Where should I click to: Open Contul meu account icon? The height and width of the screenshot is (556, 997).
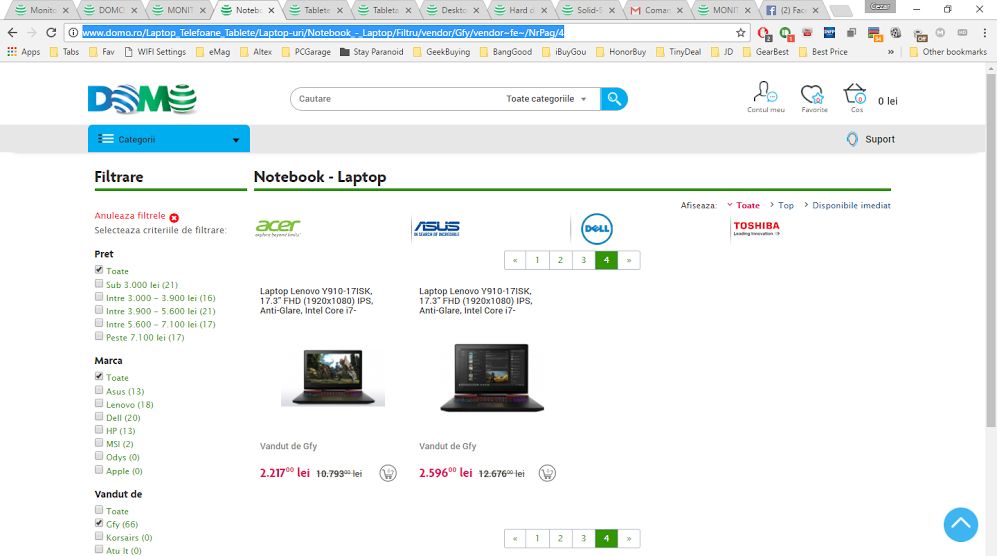point(765,97)
